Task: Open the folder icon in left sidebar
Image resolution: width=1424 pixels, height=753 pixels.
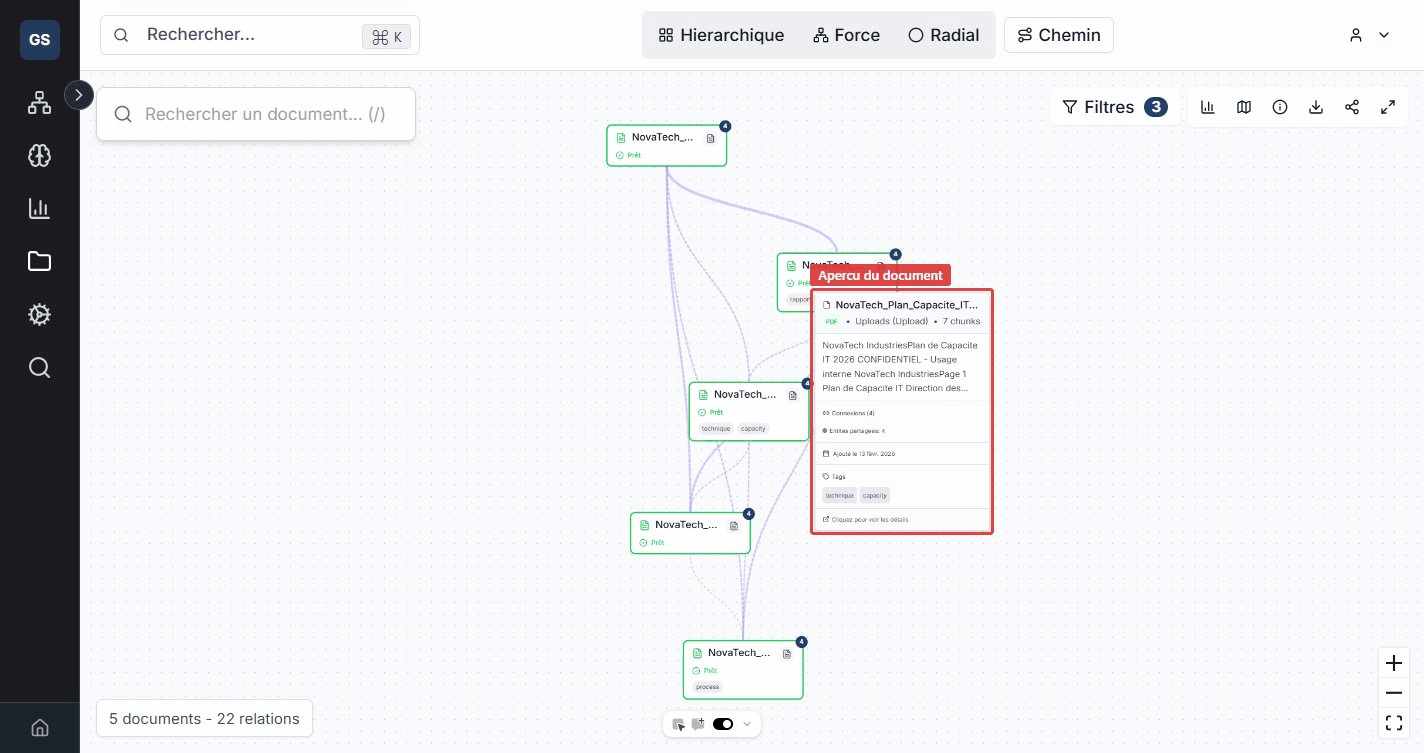Action: (x=39, y=262)
